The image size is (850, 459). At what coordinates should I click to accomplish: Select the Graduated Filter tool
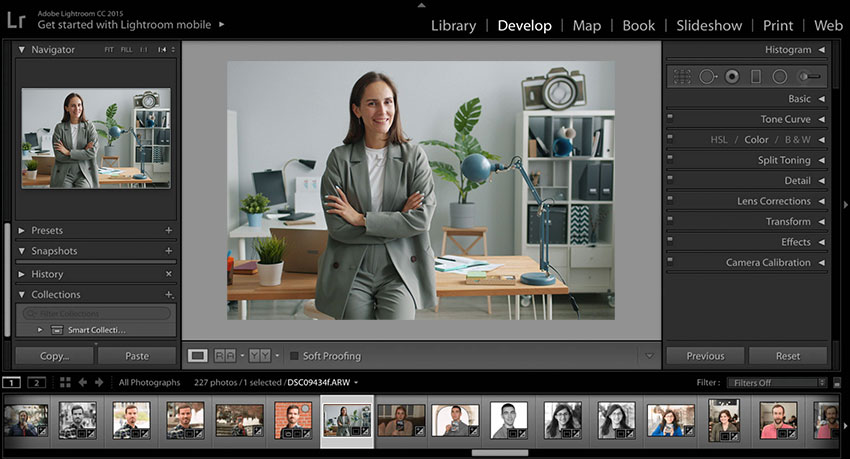click(x=756, y=76)
